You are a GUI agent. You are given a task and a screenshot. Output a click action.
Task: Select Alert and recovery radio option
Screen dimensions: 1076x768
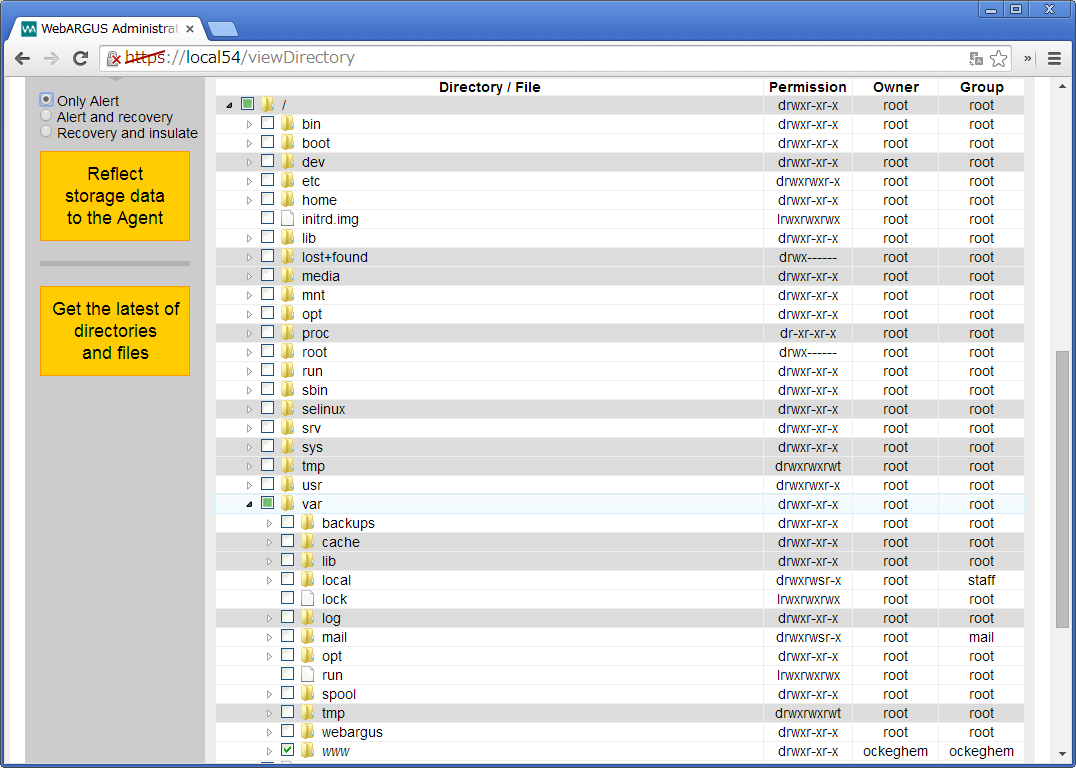pyautogui.click(x=46, y=116)
